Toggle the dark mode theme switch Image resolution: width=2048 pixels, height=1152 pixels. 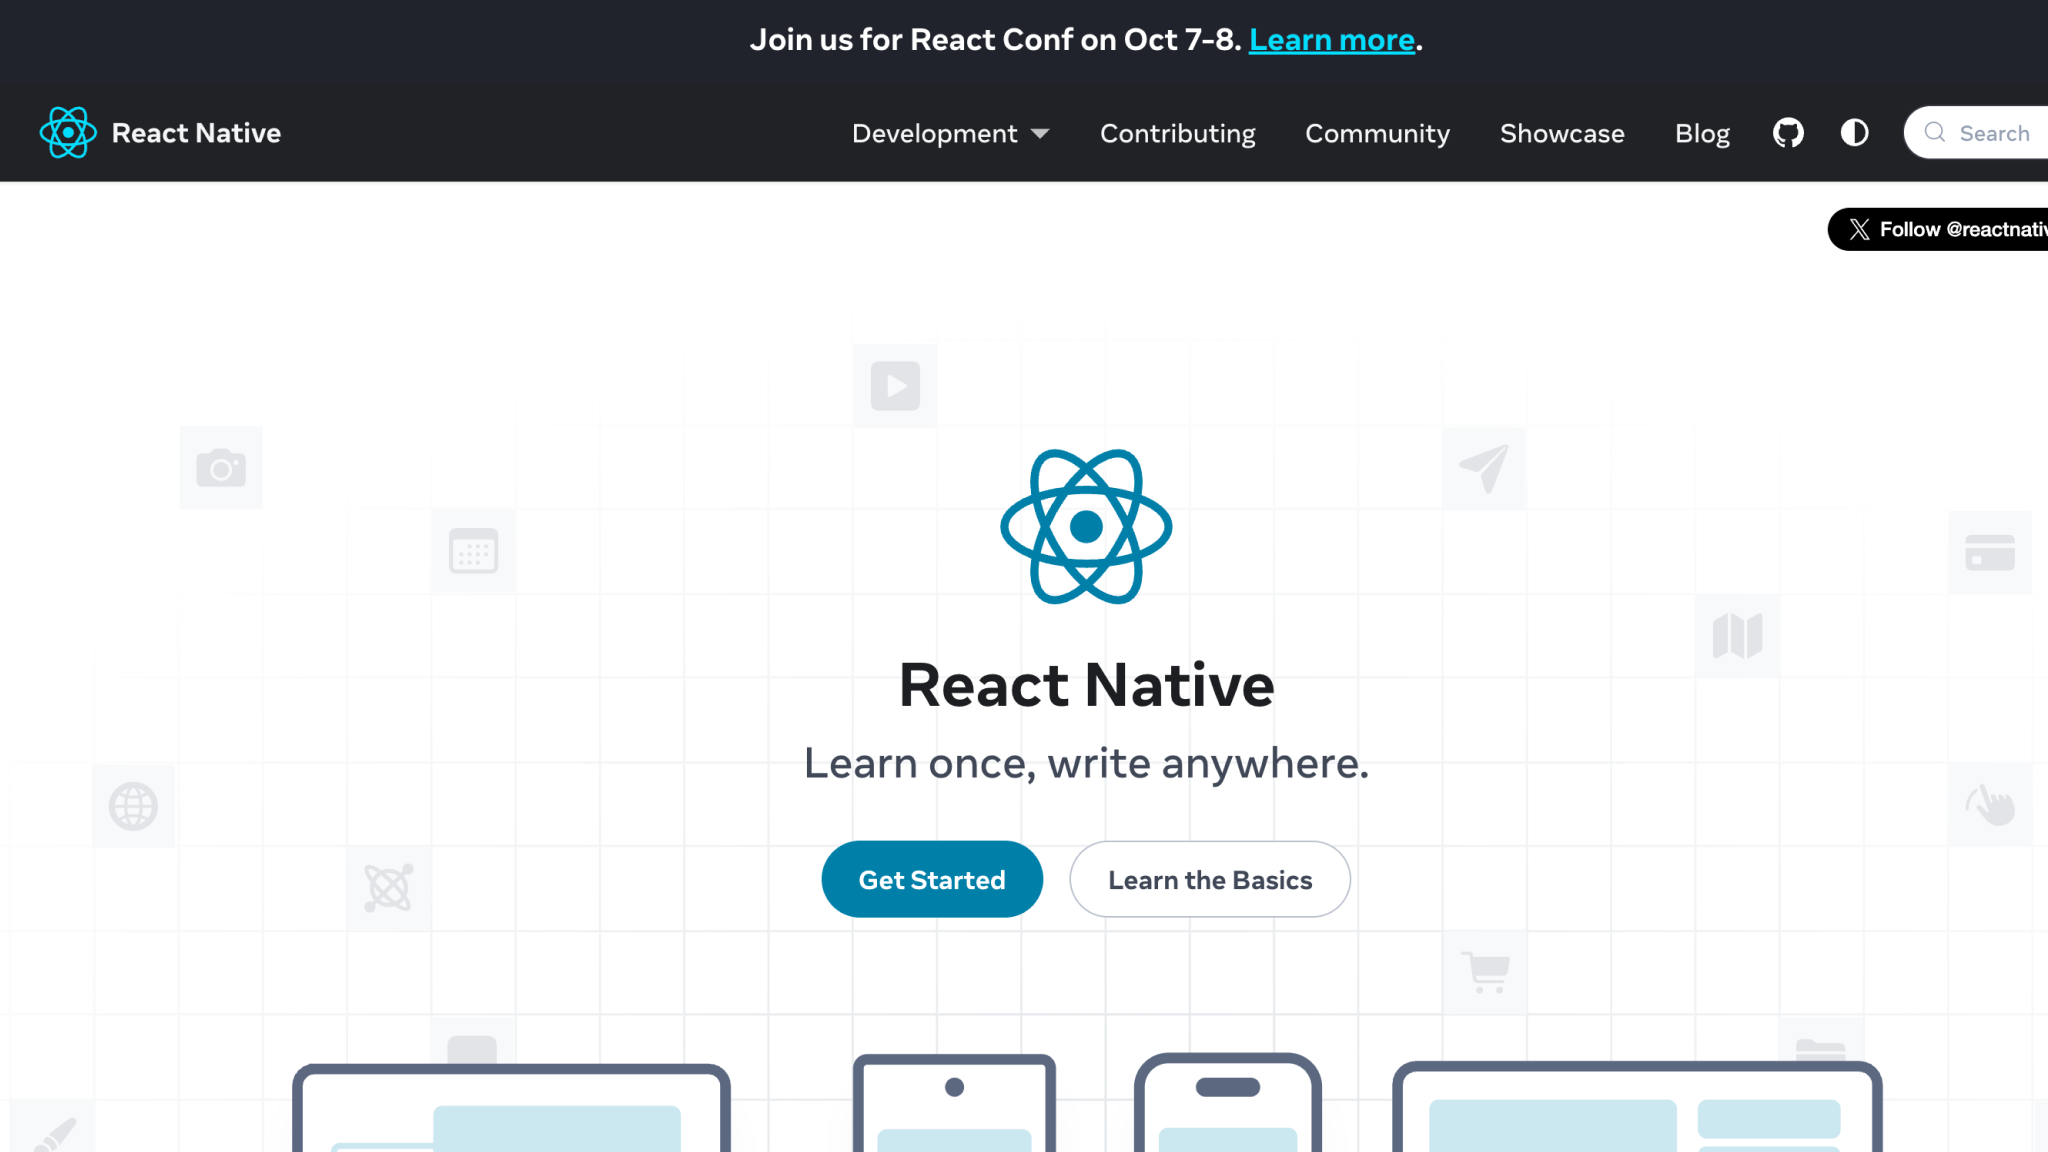[x=1854, y=132]
